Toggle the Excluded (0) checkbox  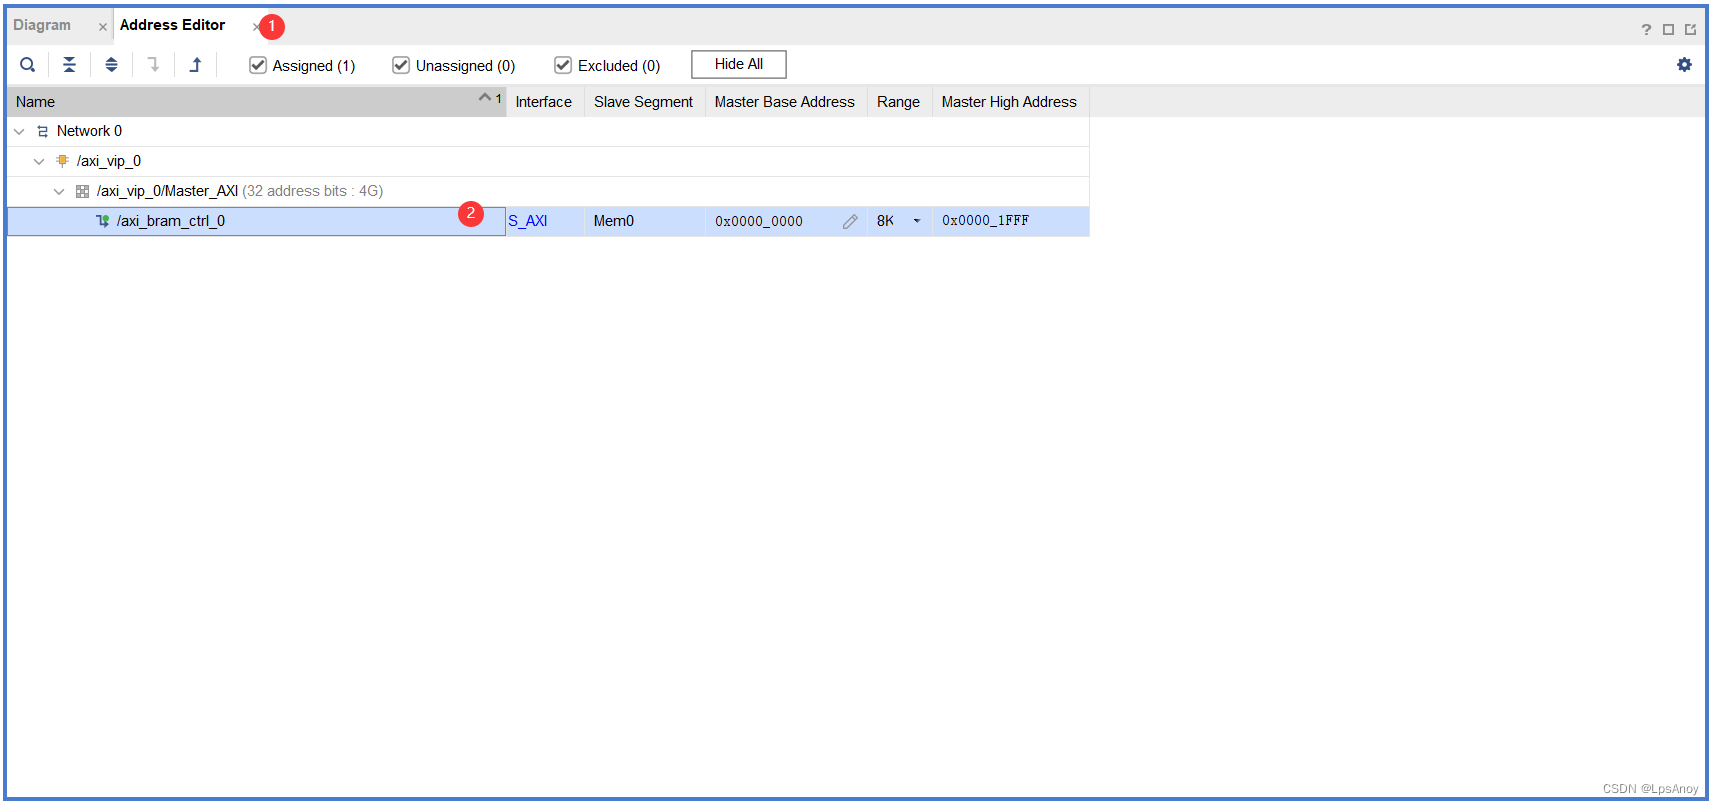tap(563, 65)
